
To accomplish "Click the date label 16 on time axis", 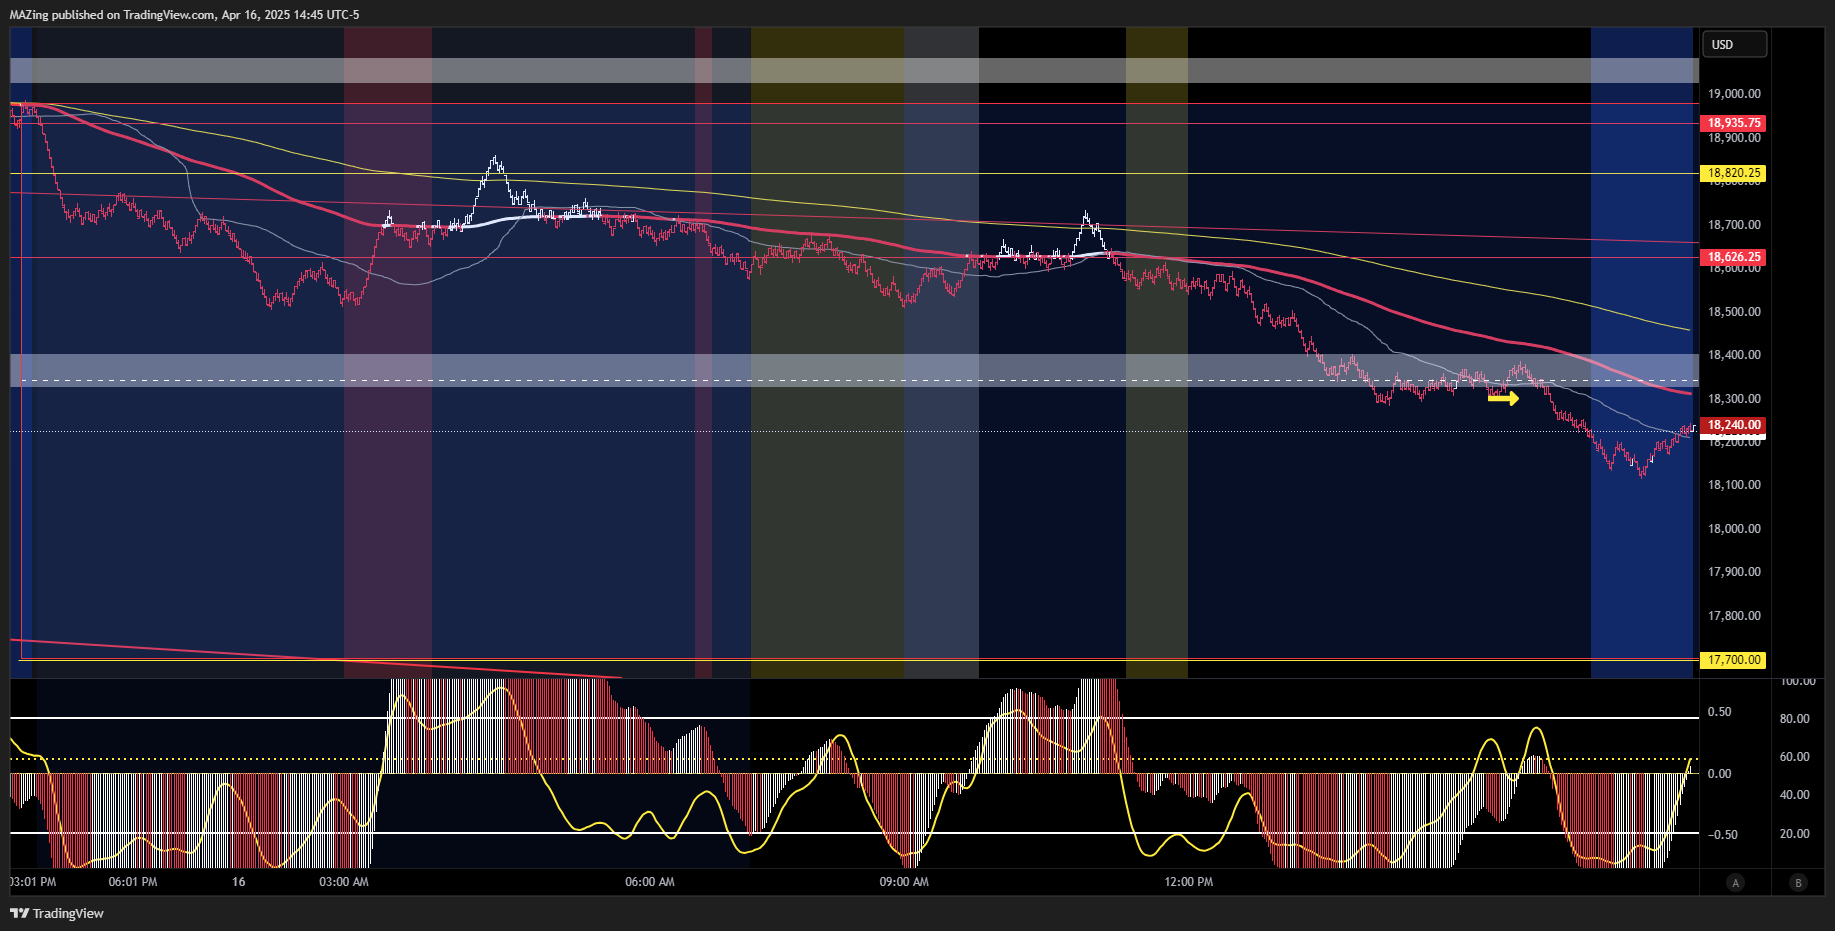I will 238,882.
